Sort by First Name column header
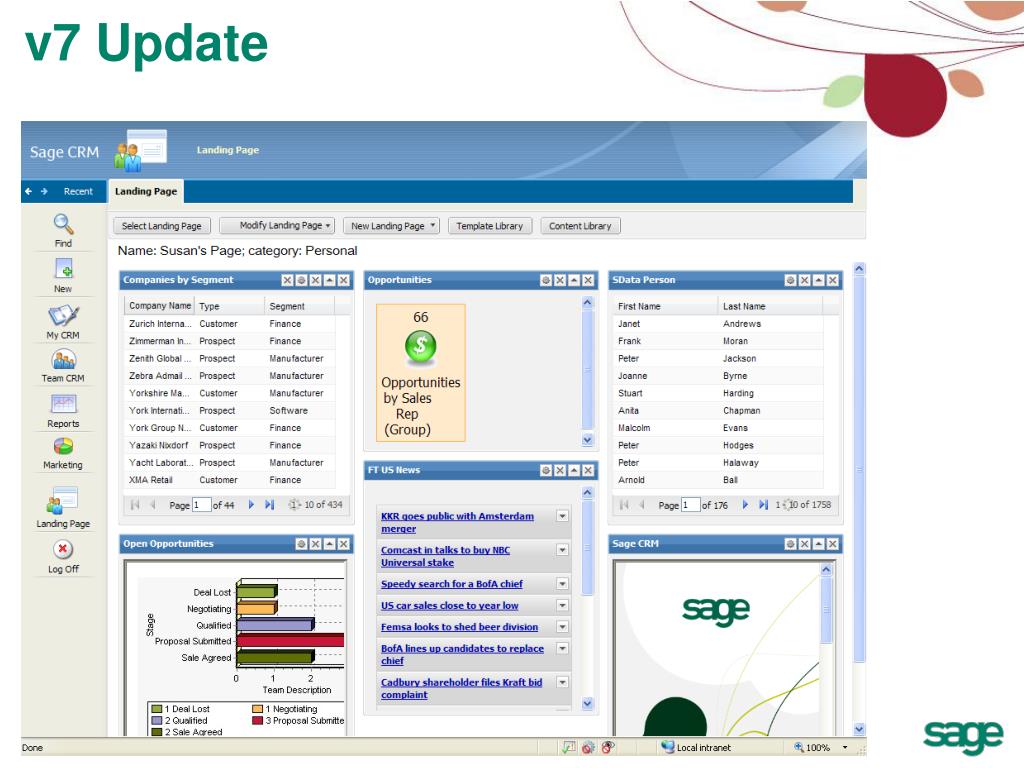The width and height of the screenshot is (1024, 768). point(665,306)
